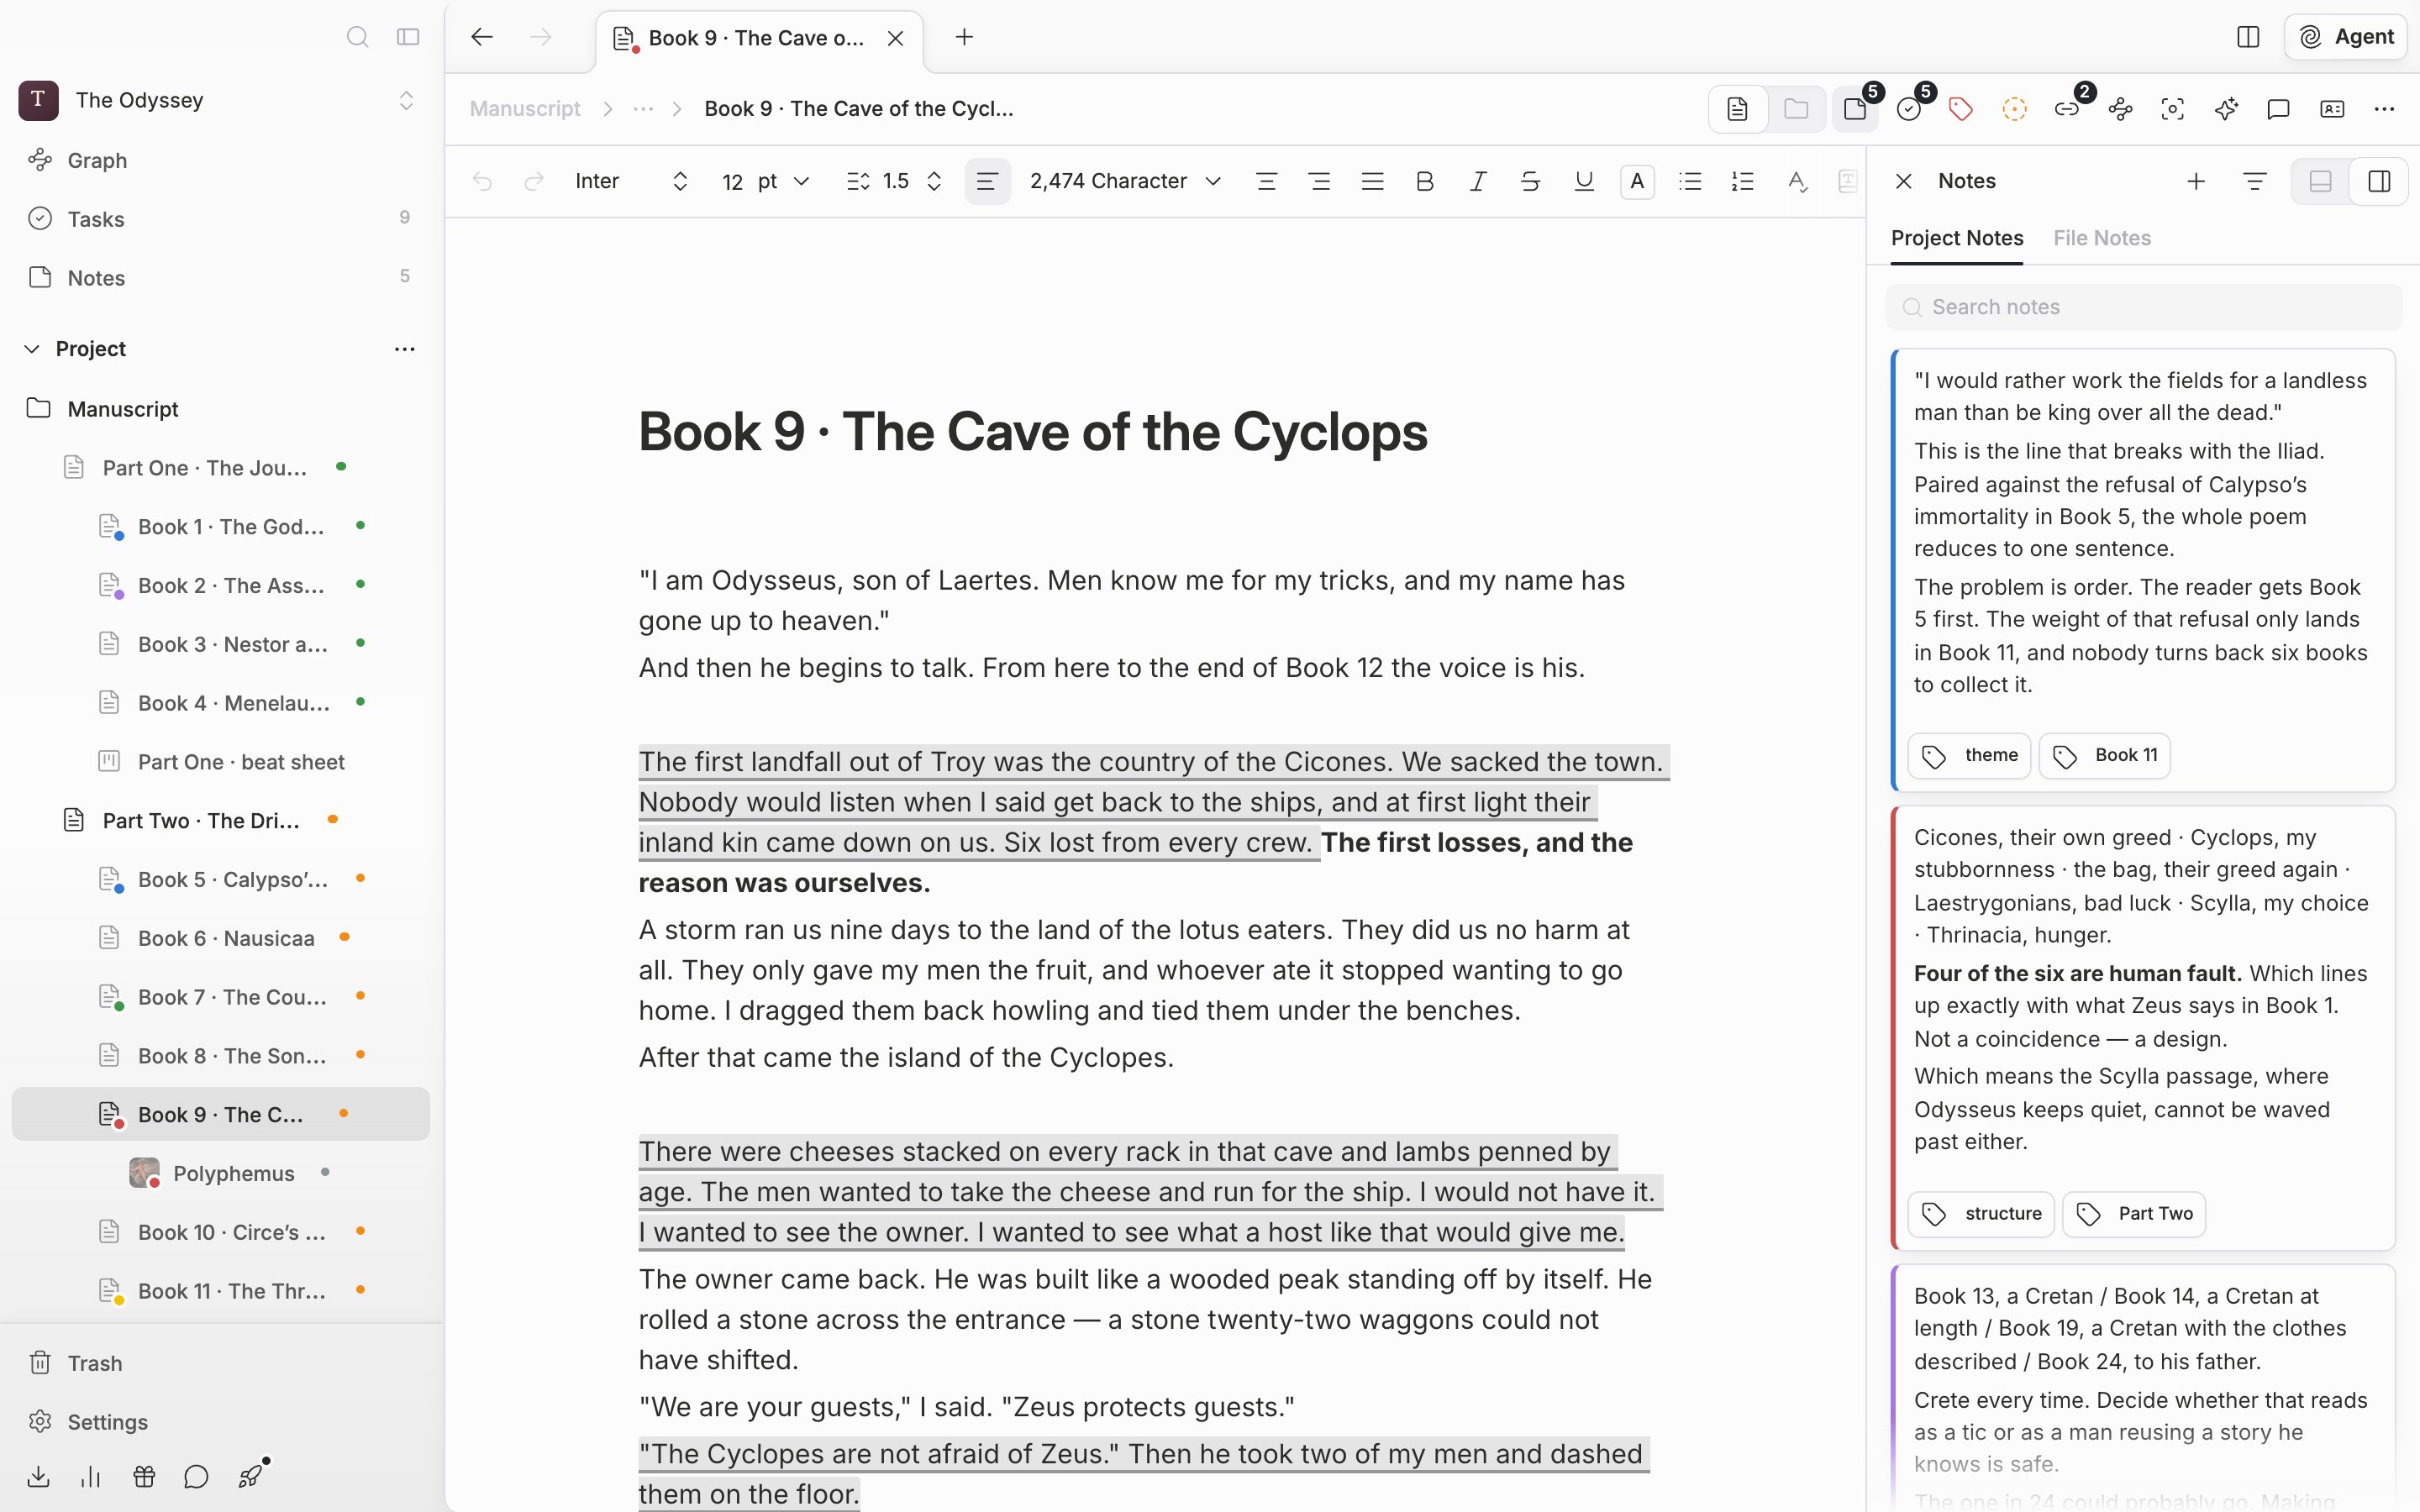
Task: Open Notes in the sidebar
Action: pyautogui.click(x=221, y=278)
